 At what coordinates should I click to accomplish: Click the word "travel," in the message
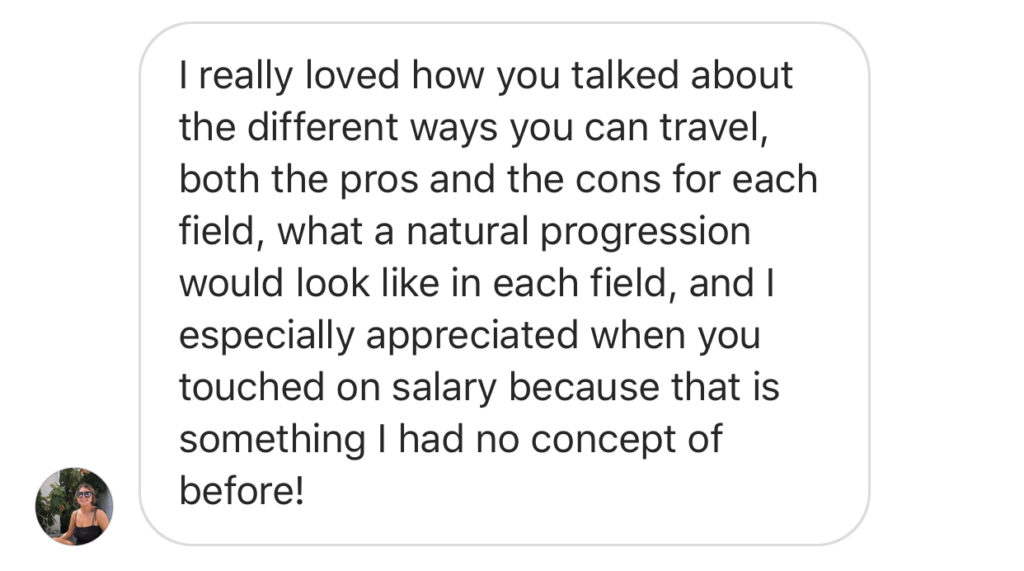click(714, 127)
